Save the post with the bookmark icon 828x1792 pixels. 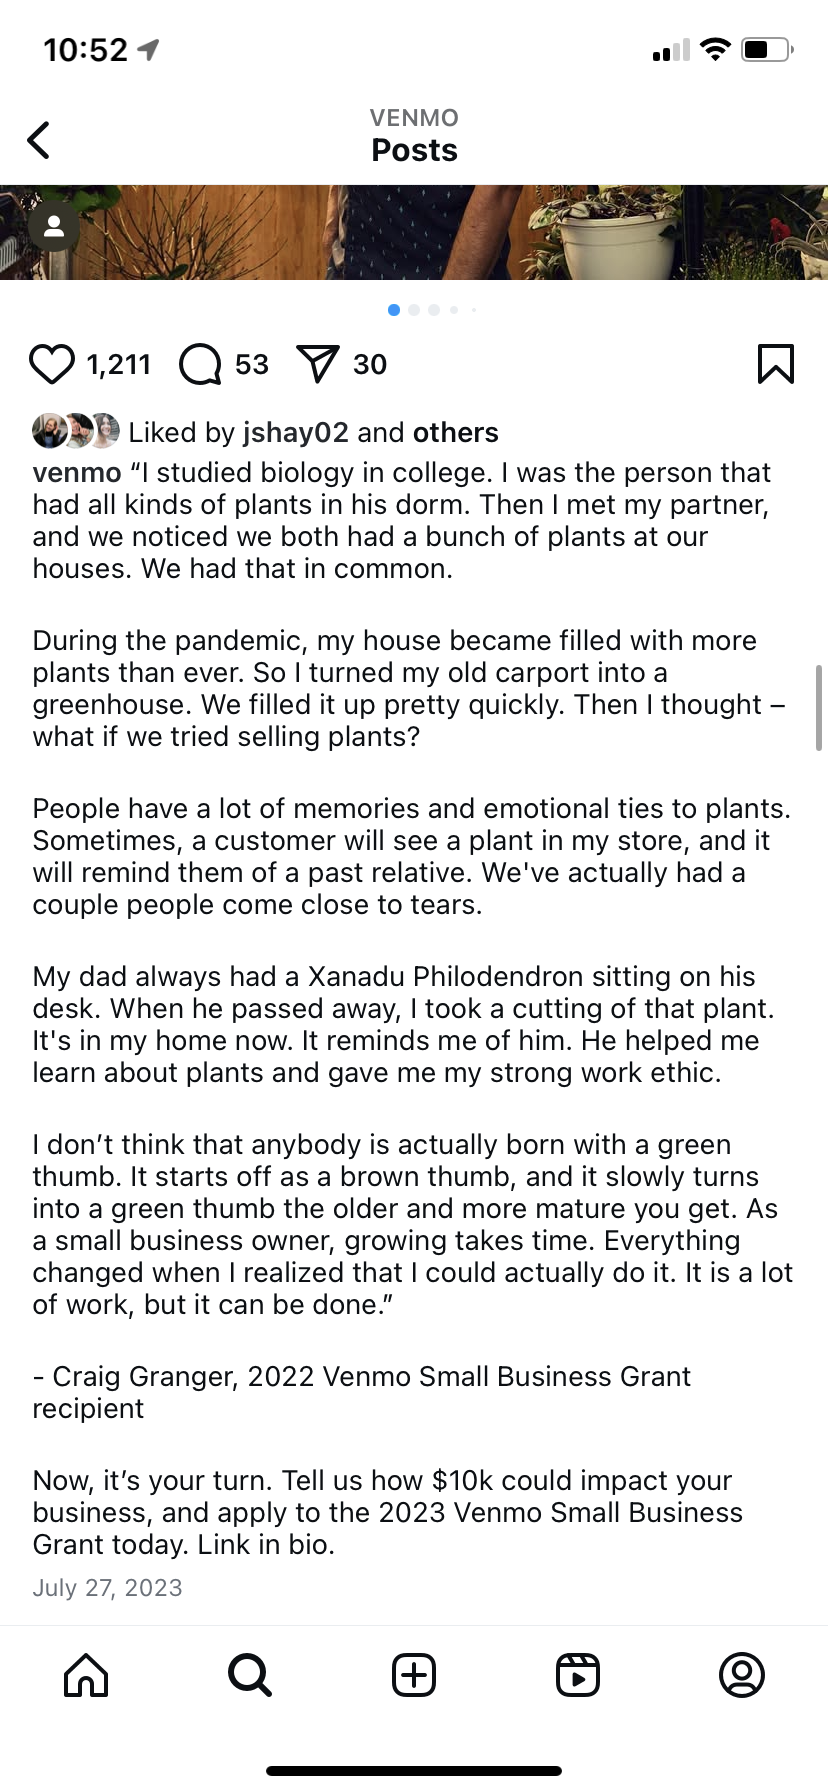pyautogui.click(x=776, y=364)
